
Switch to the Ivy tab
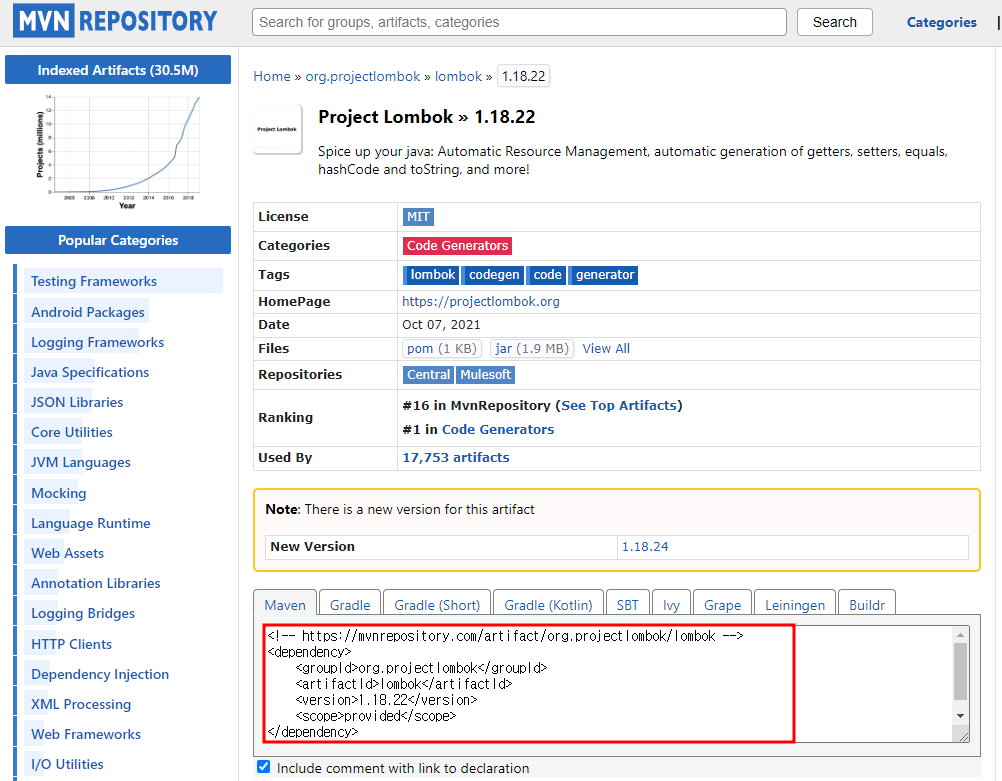pyautogui.click(x=671, y=605)
